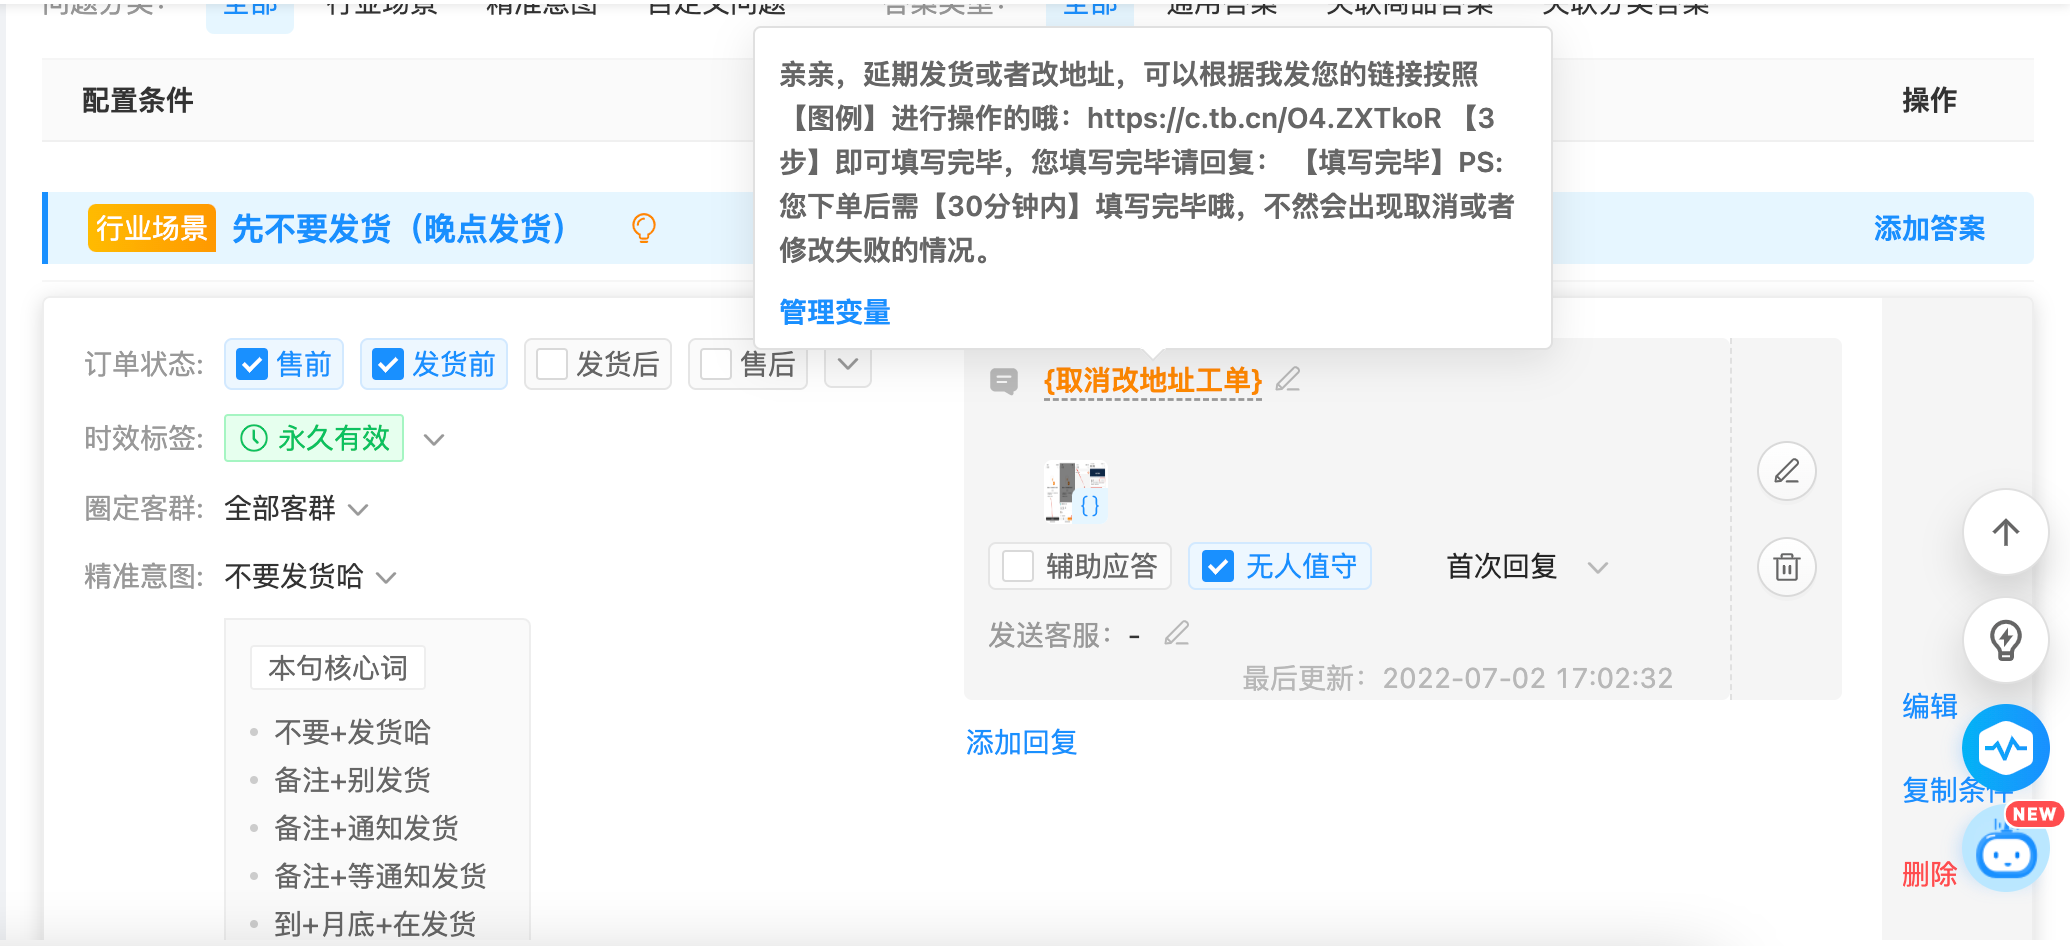Click pencil icon next to 取消改地址工单
Screen dimensions: 2072x946
click(1288, 379)
